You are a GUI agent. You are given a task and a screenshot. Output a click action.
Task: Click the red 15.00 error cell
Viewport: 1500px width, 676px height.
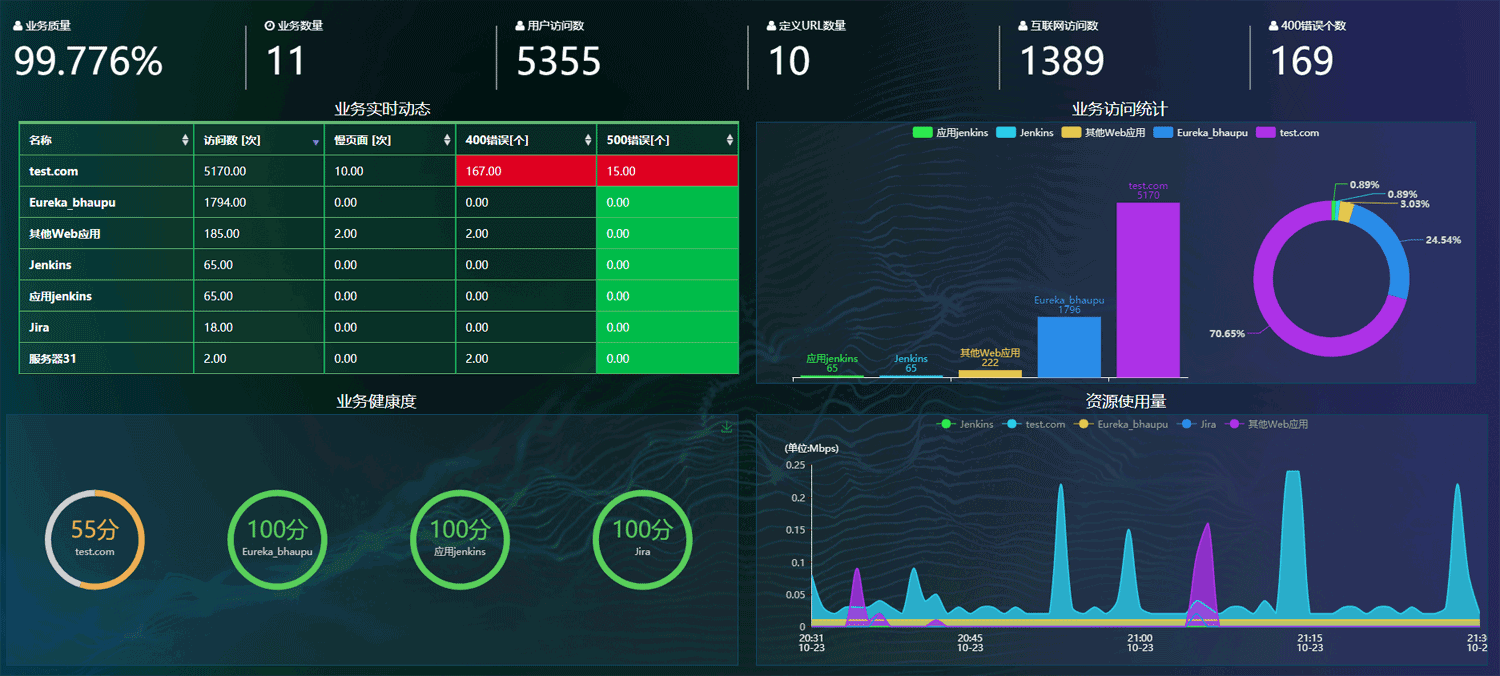668,171
